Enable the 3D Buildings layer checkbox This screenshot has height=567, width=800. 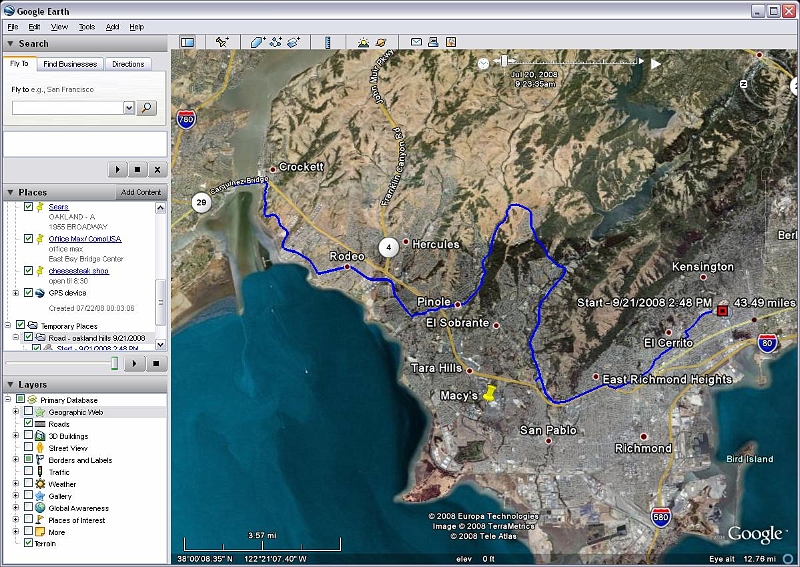[29, 435]
